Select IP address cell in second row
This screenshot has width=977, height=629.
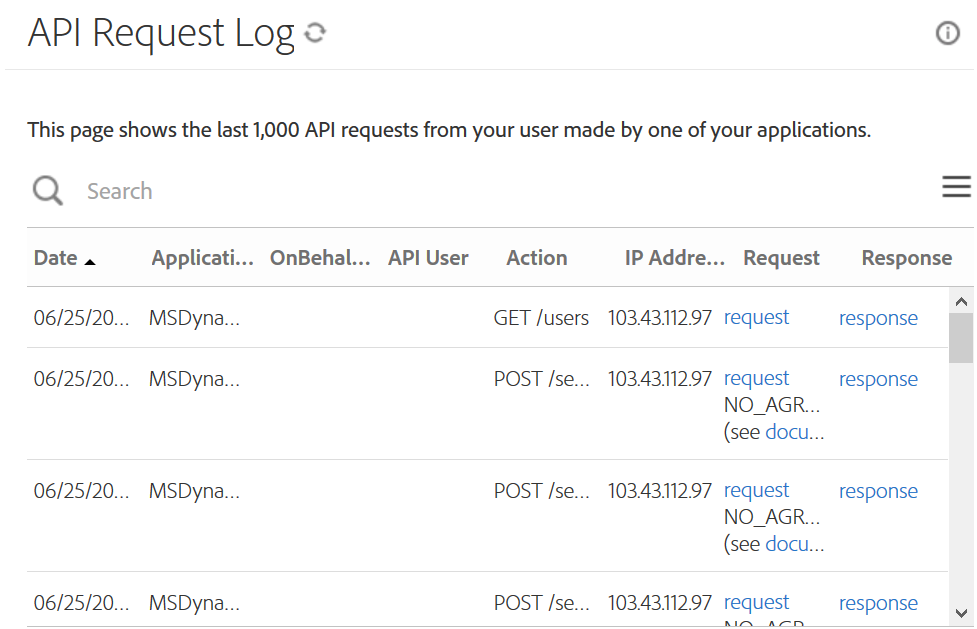(659, 378)
